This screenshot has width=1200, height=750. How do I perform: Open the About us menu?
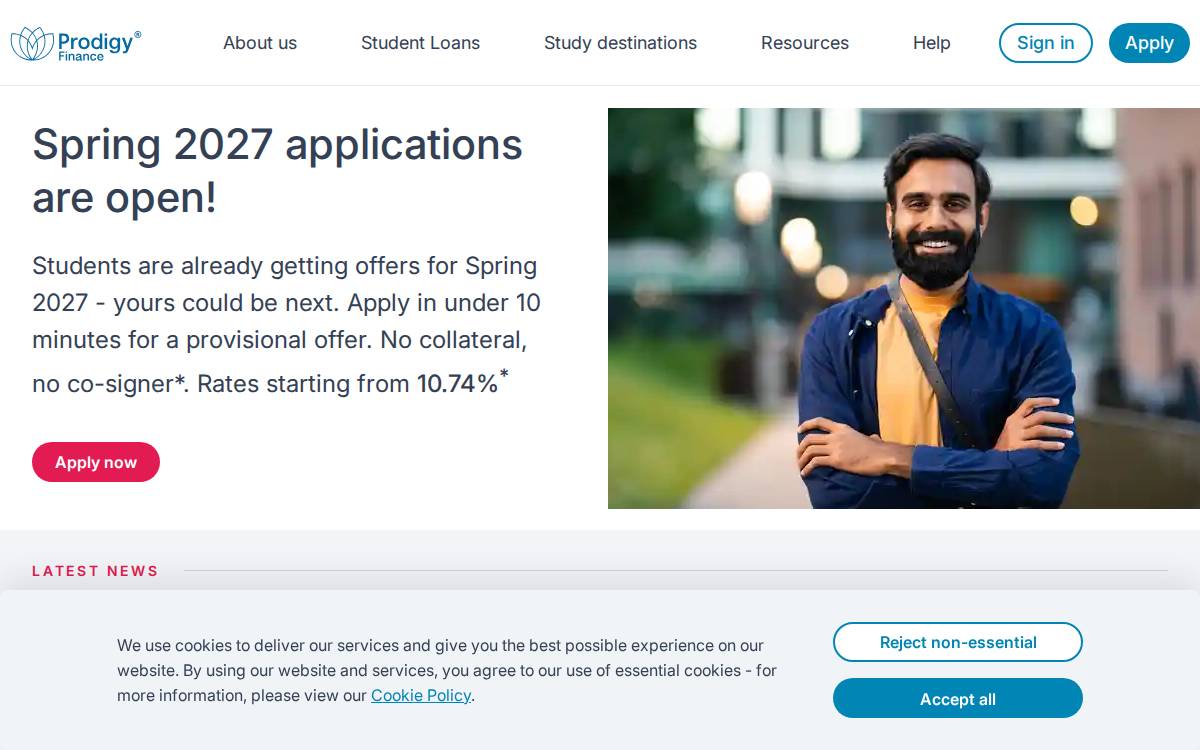pyautogui.click(x=260, y=43)
